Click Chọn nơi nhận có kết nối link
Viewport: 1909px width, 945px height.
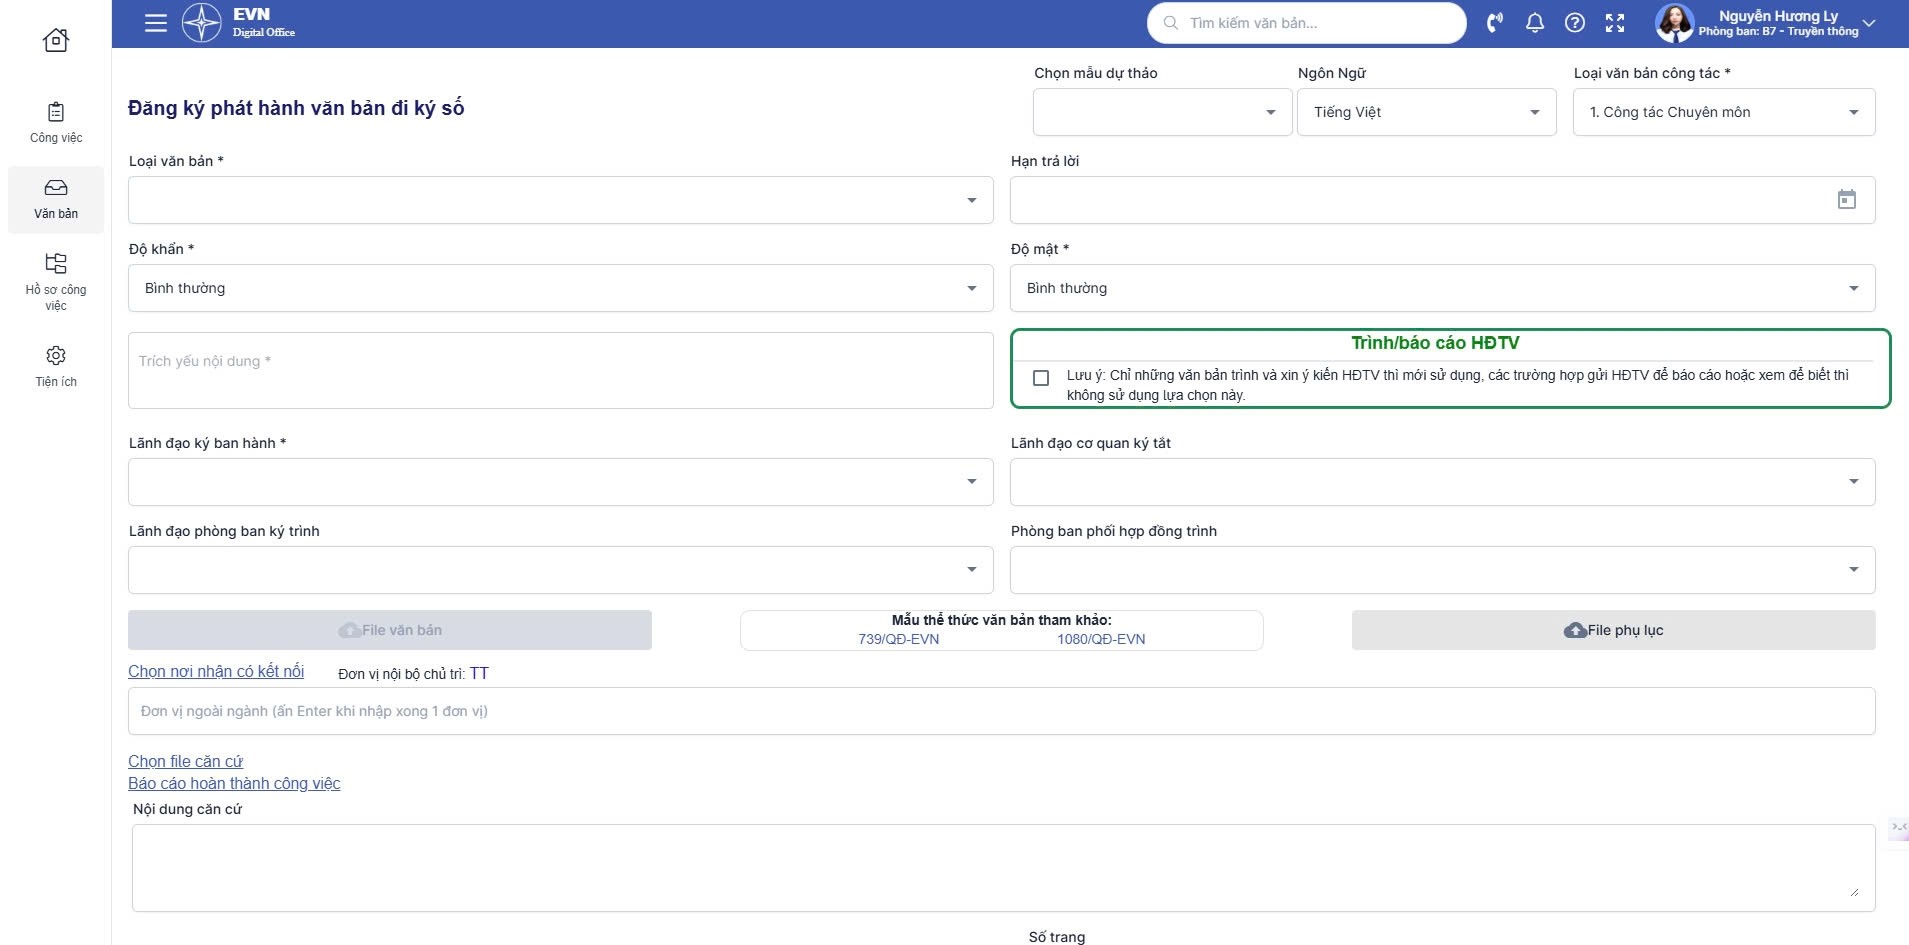click(x=216, y=672)
